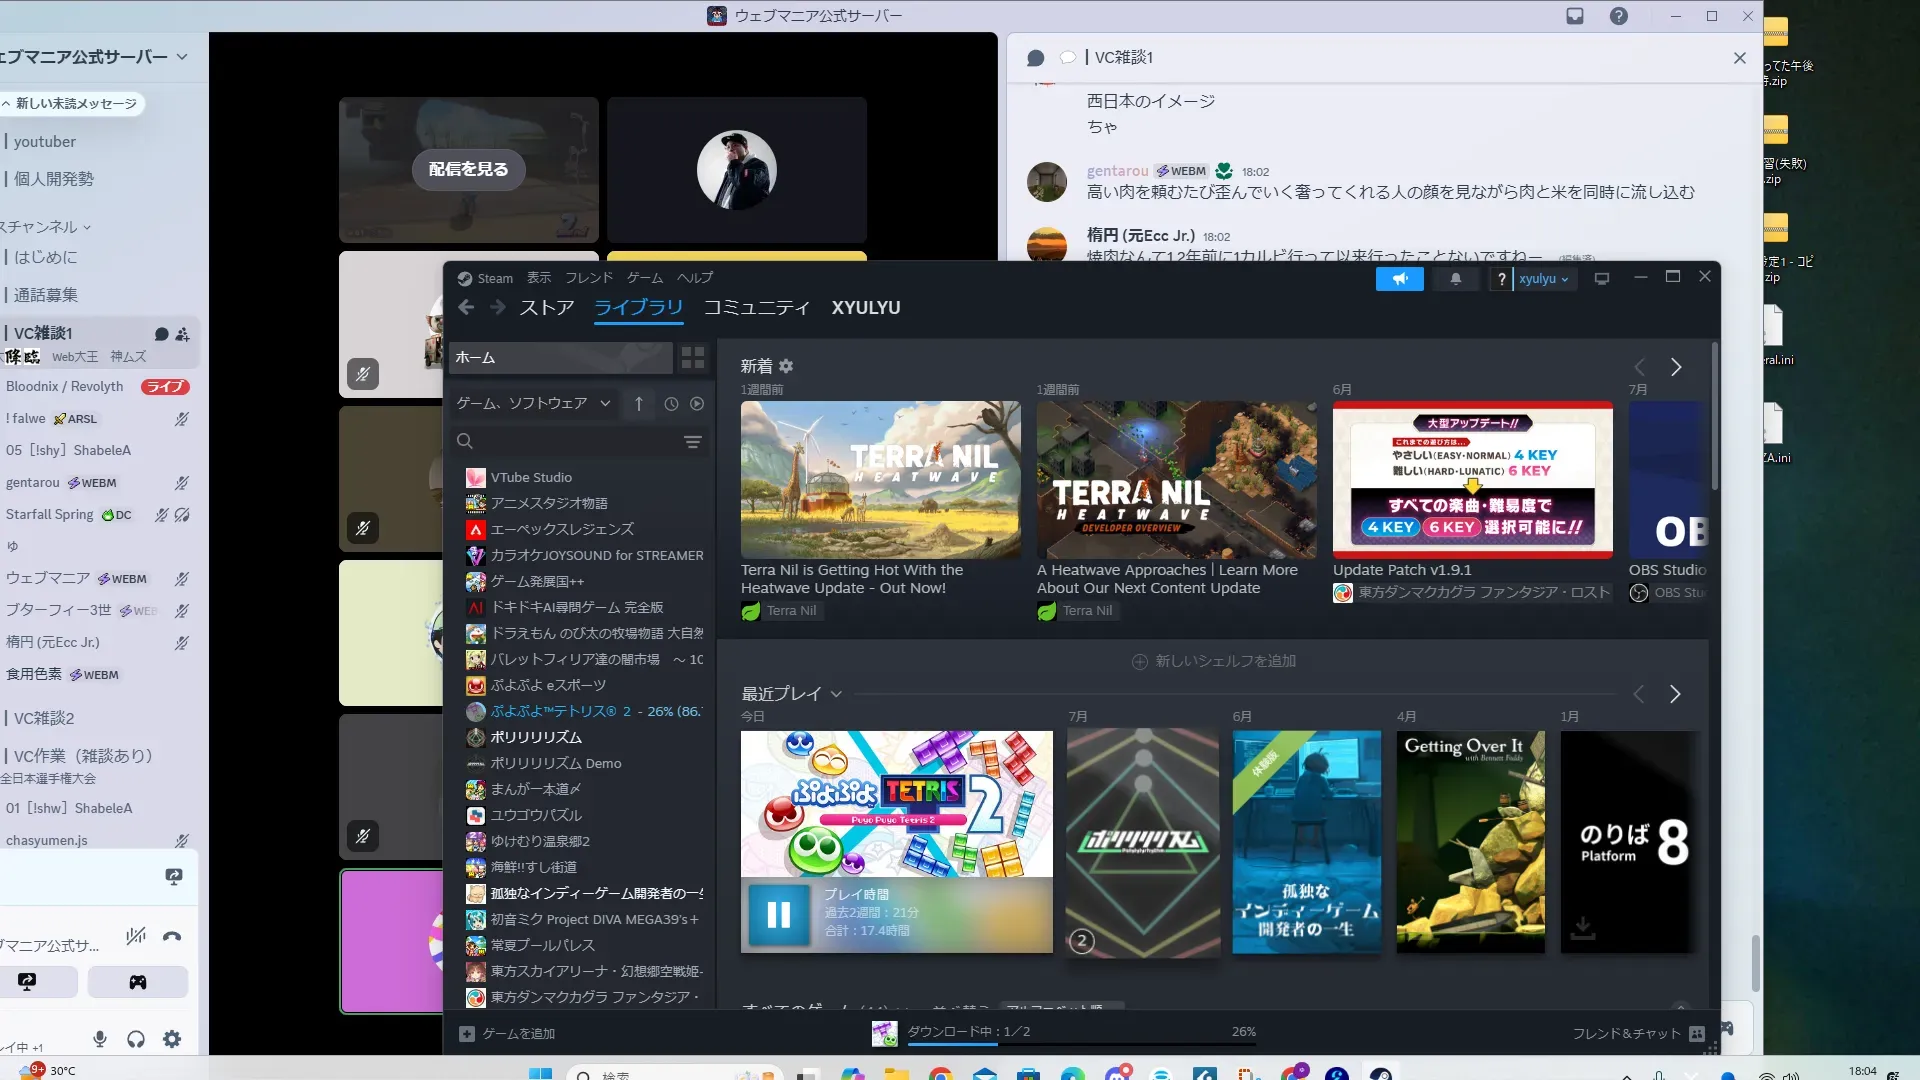1920x1080 pixels.
Task: Enter Steam Big Picture mode icon
Action: (1601, 279)
